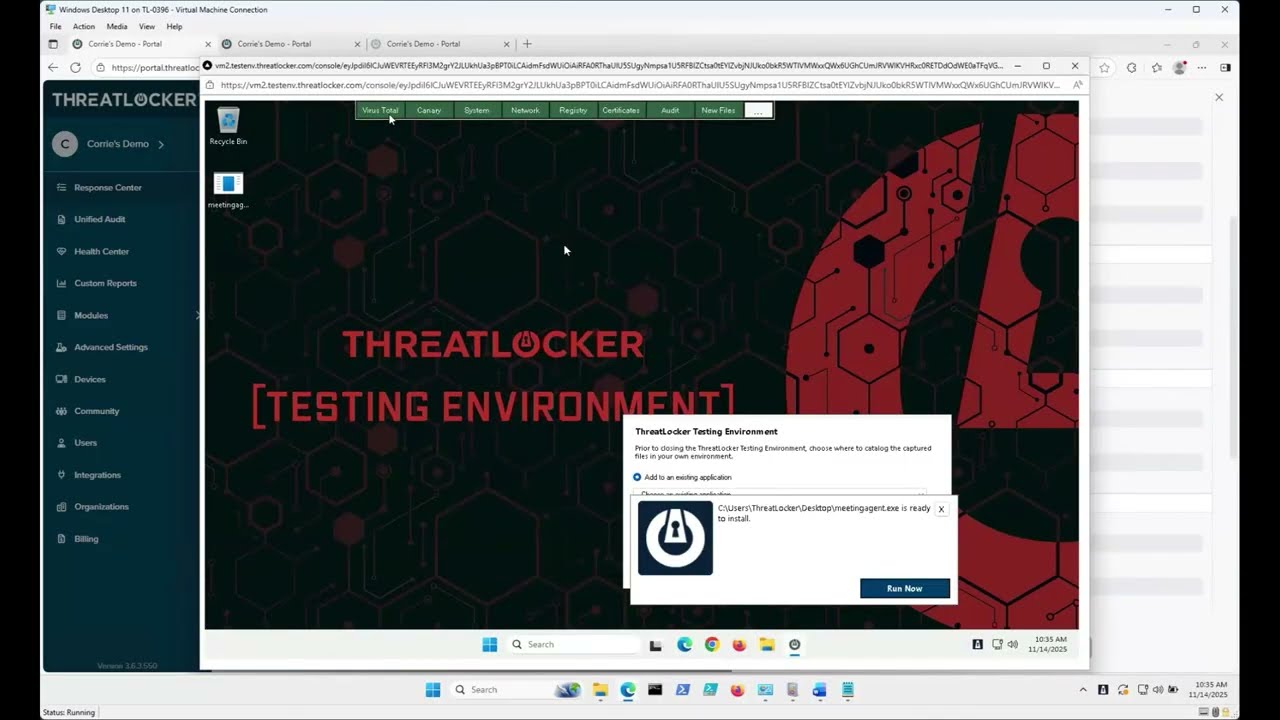The image size is (1280, 720).
Task: Open a new browser tab with plus button
Action: (528, 44)
